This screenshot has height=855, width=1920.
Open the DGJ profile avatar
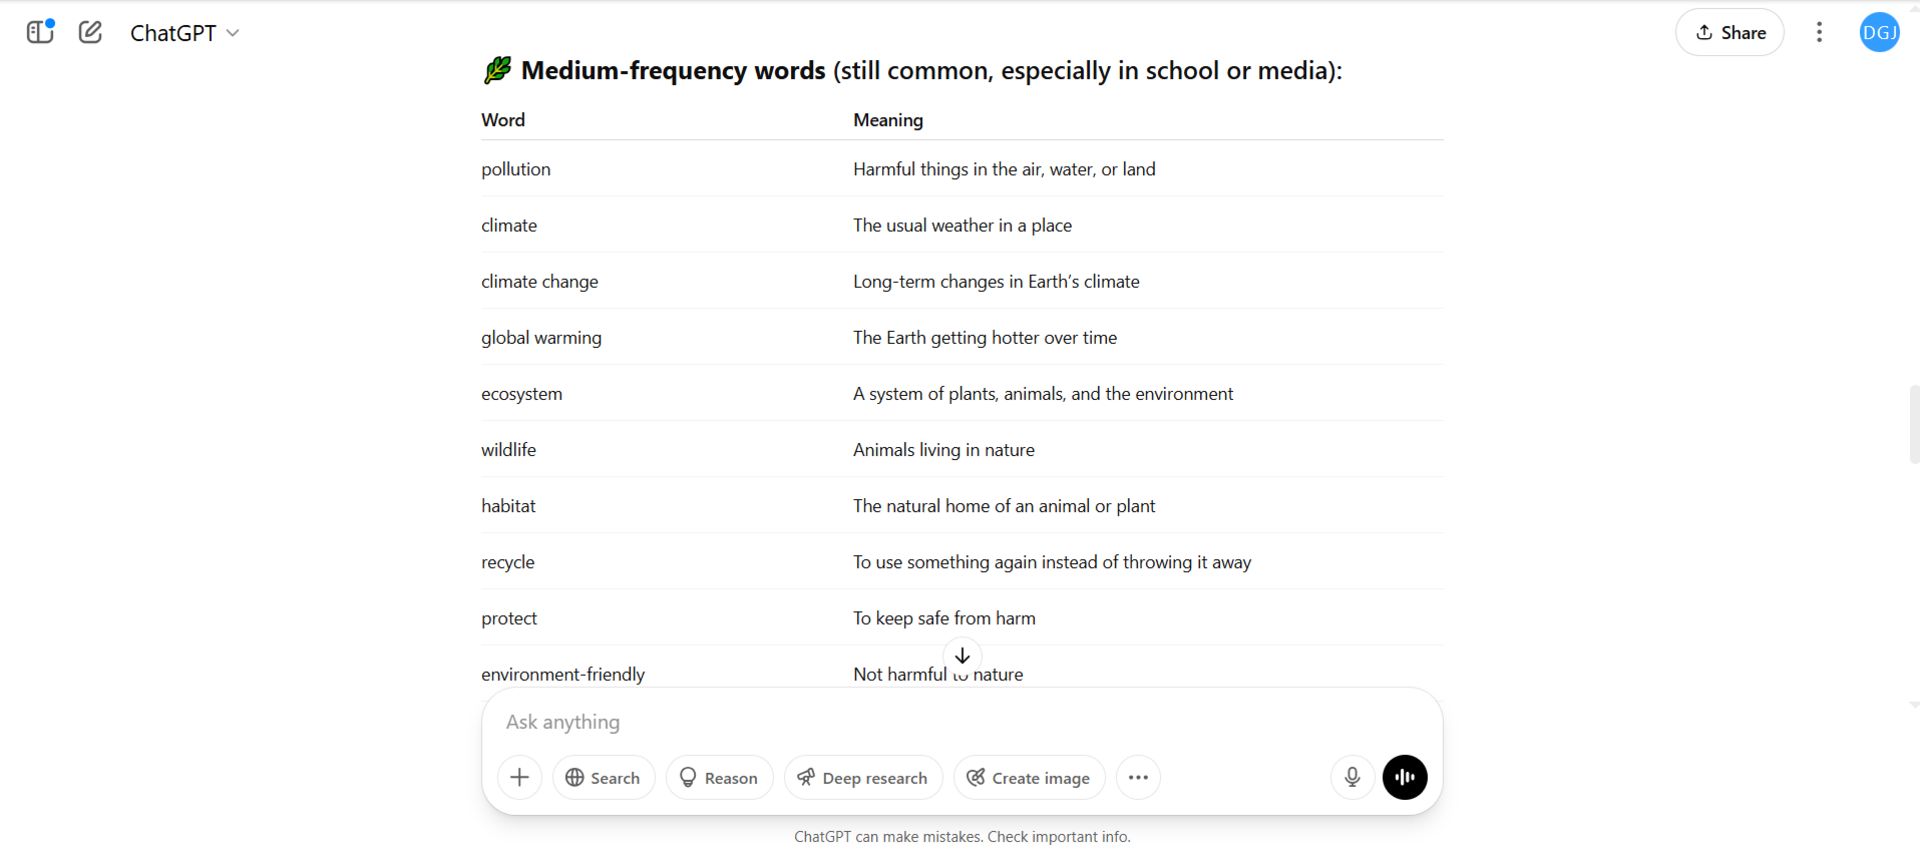(1879, 32)
